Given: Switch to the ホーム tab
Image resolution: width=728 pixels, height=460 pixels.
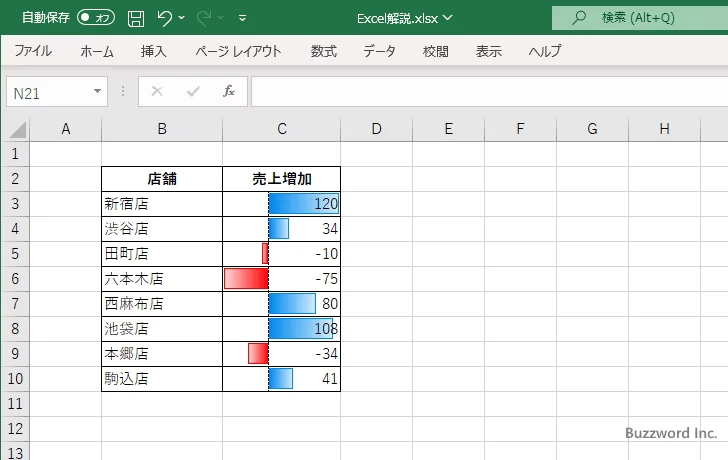Looking at the screenshot, I should tap(97, 51).
